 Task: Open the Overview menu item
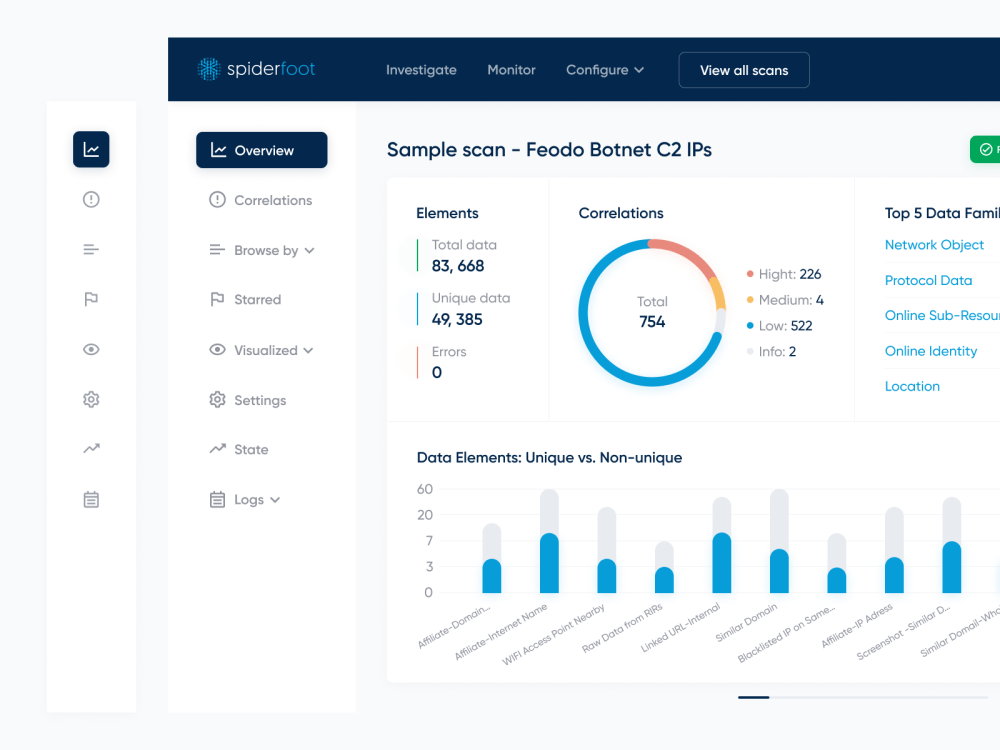(261, 150)
